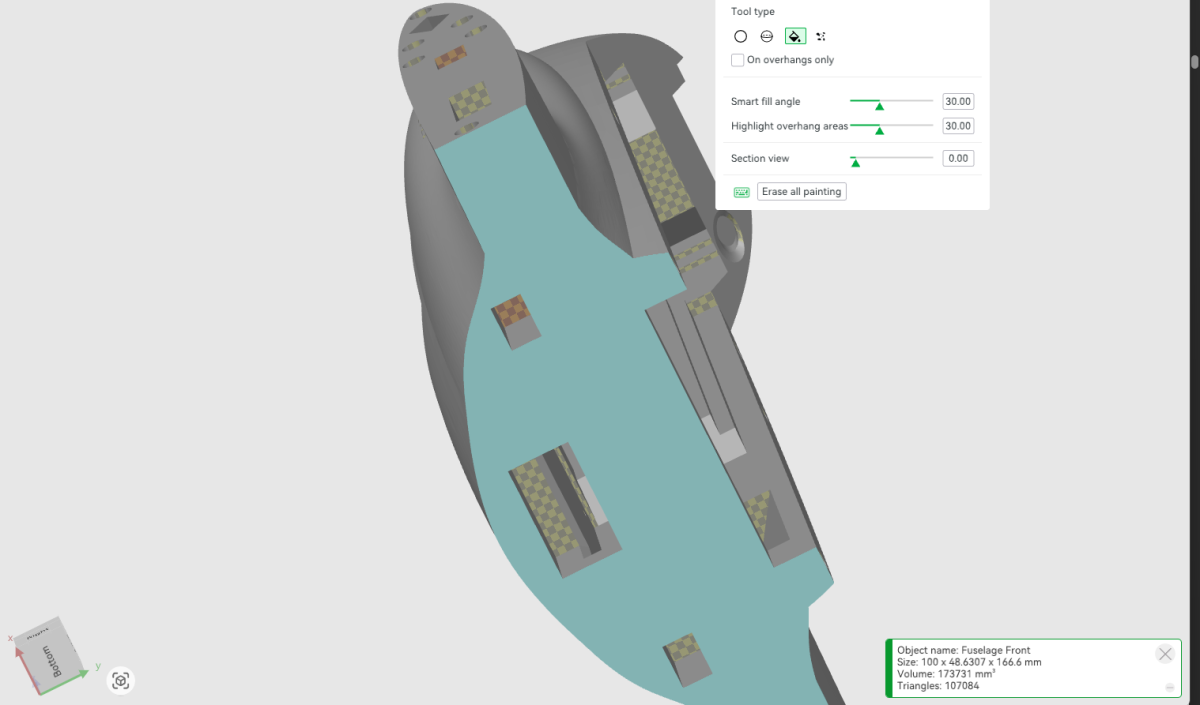The height and width of the screenshot is (705, 1200).
Task: Adjust Smart fill angle slider
Action: click(x=891, y=102)
